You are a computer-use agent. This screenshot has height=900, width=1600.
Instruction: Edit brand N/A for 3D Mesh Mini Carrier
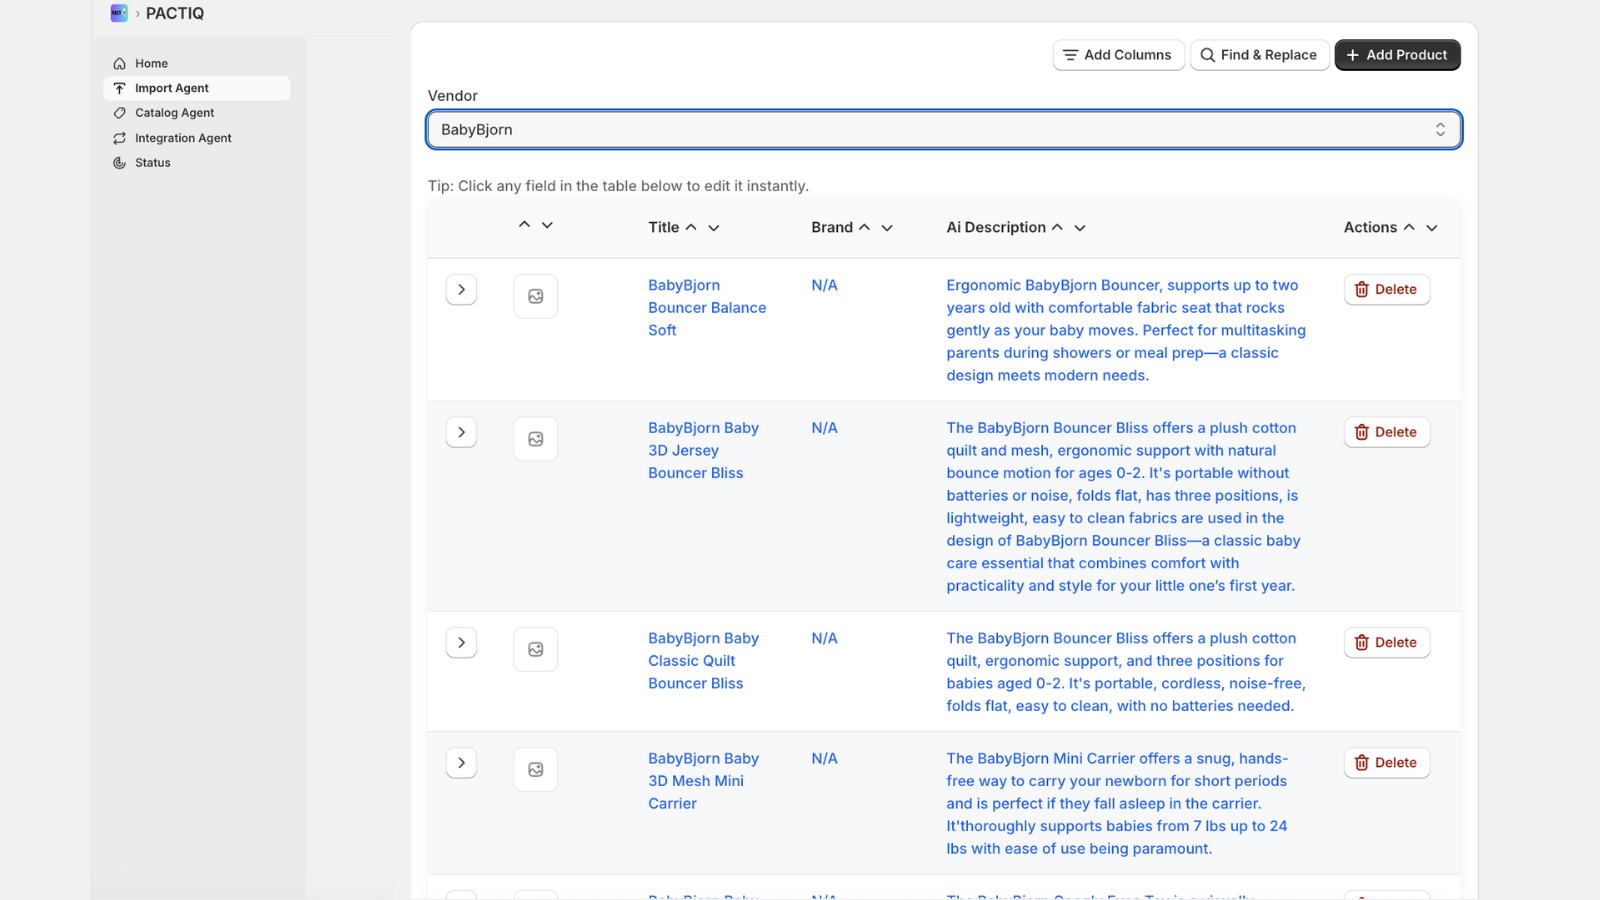[825, 759]
